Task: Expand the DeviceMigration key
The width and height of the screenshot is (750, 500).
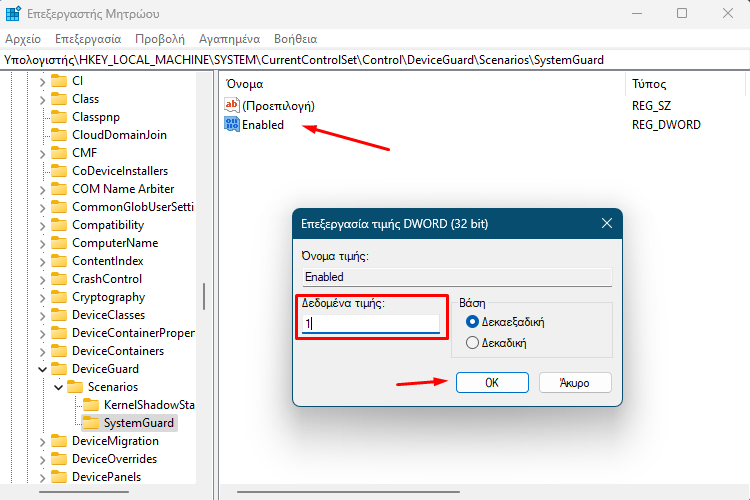Action: tap(42, 442)
